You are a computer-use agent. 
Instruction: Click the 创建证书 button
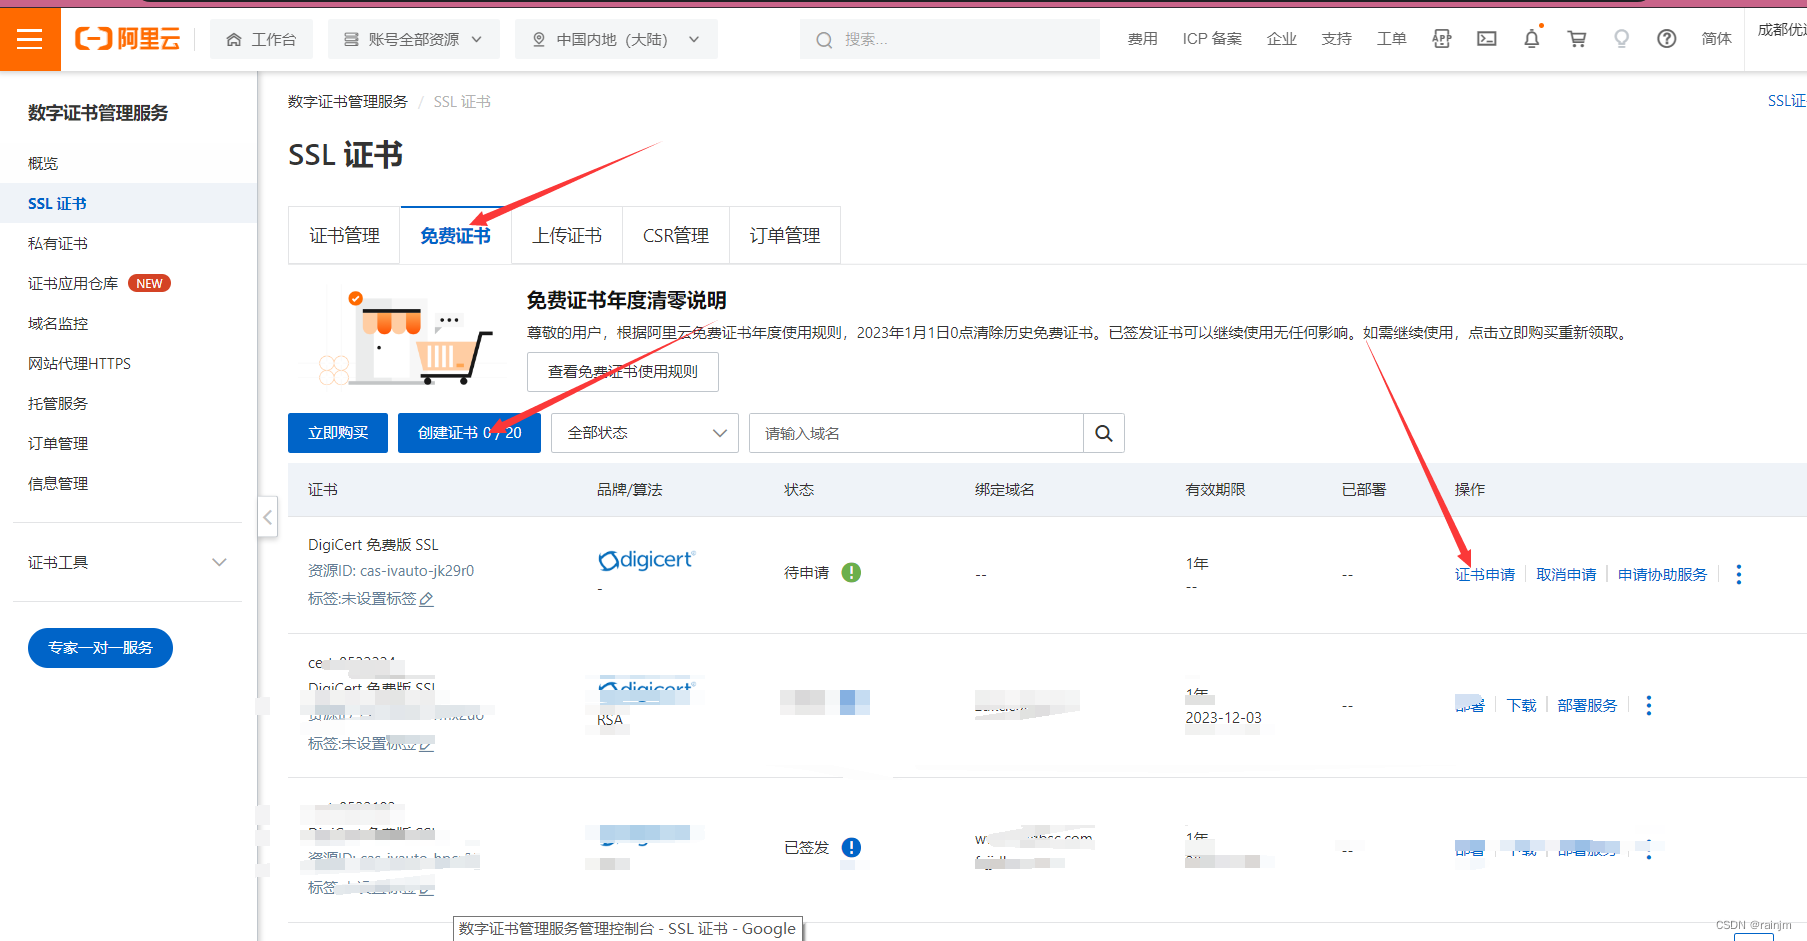point(469,433)
